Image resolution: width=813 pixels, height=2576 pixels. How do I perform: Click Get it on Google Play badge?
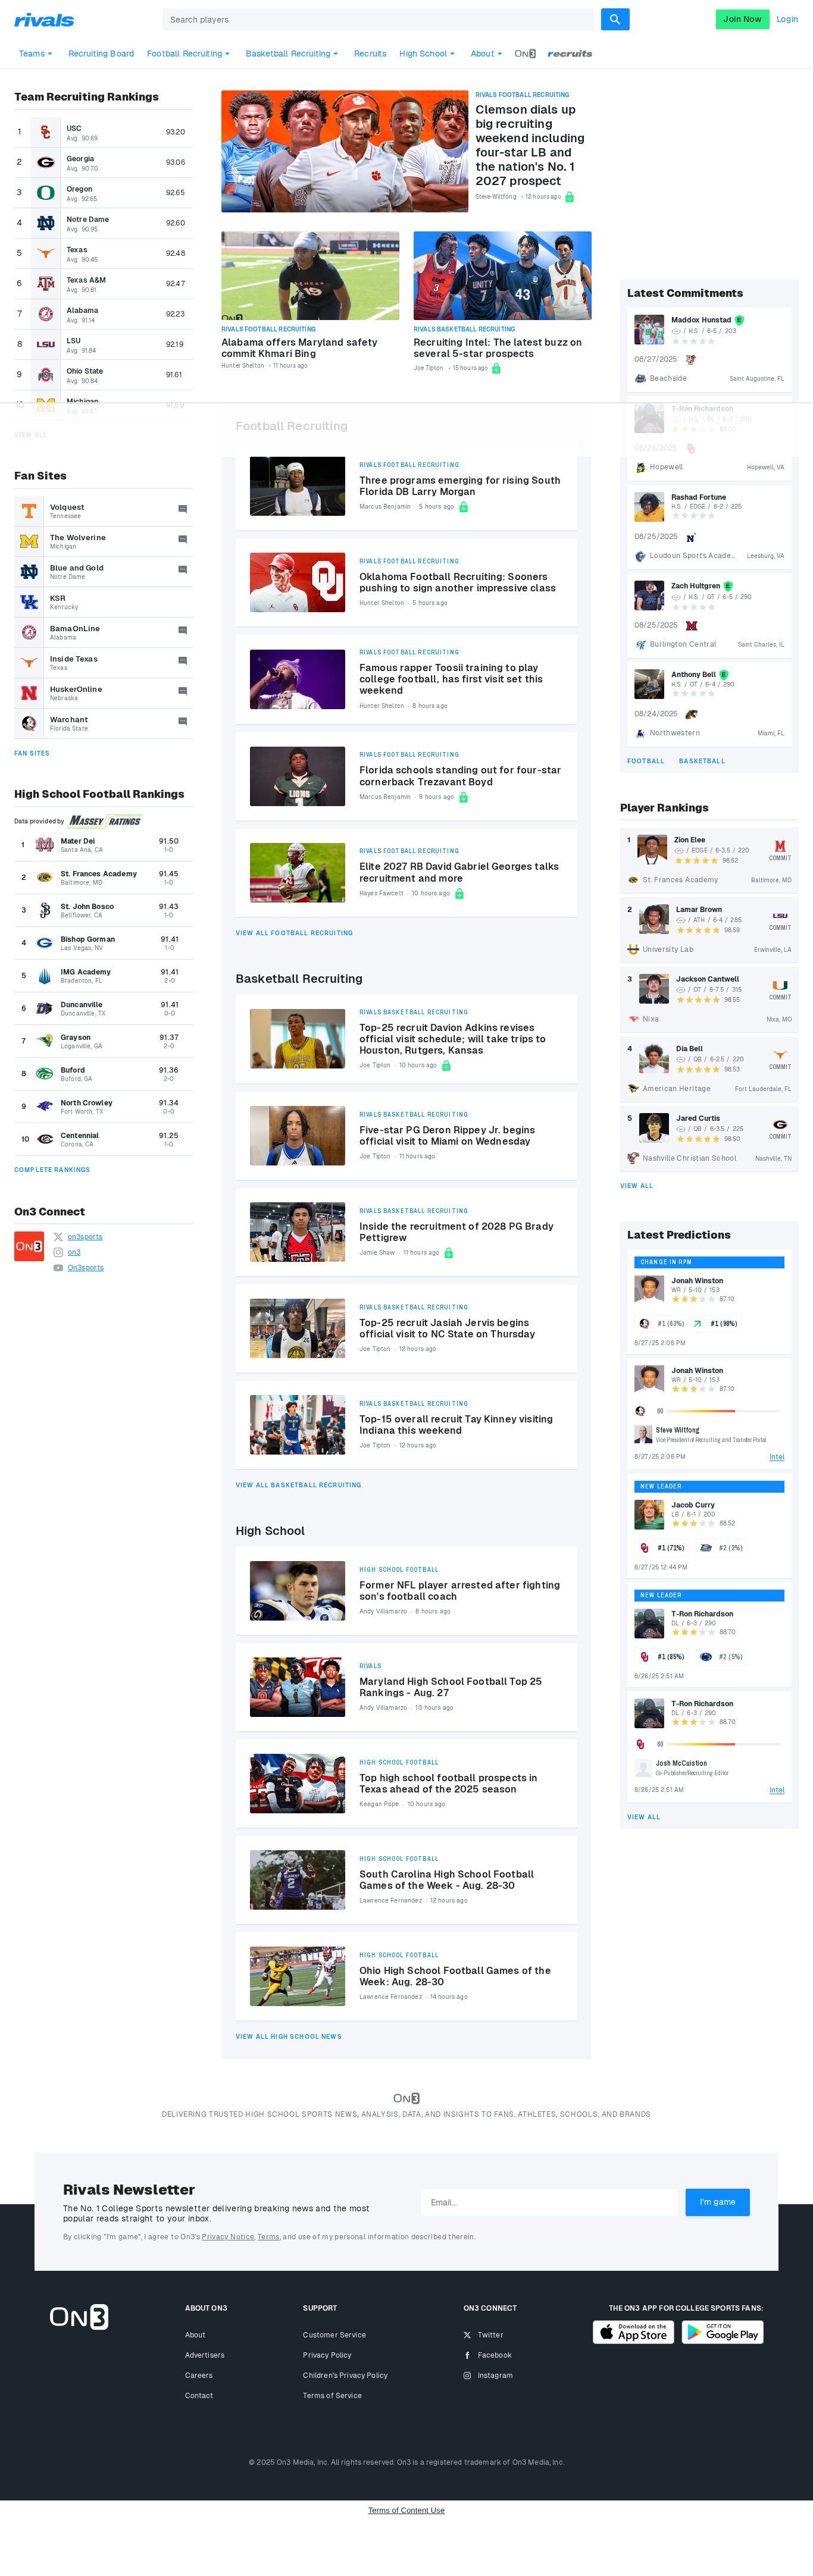tap(723, 2332)
